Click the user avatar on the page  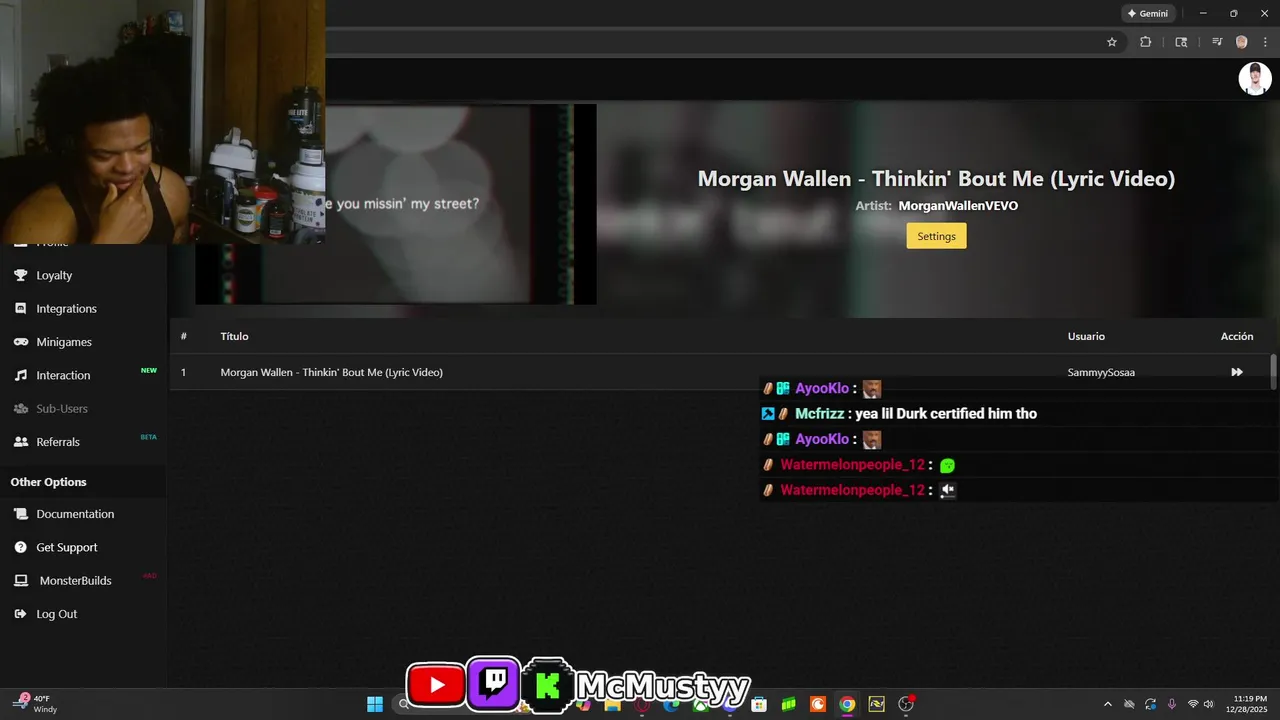coord(1255,79)
